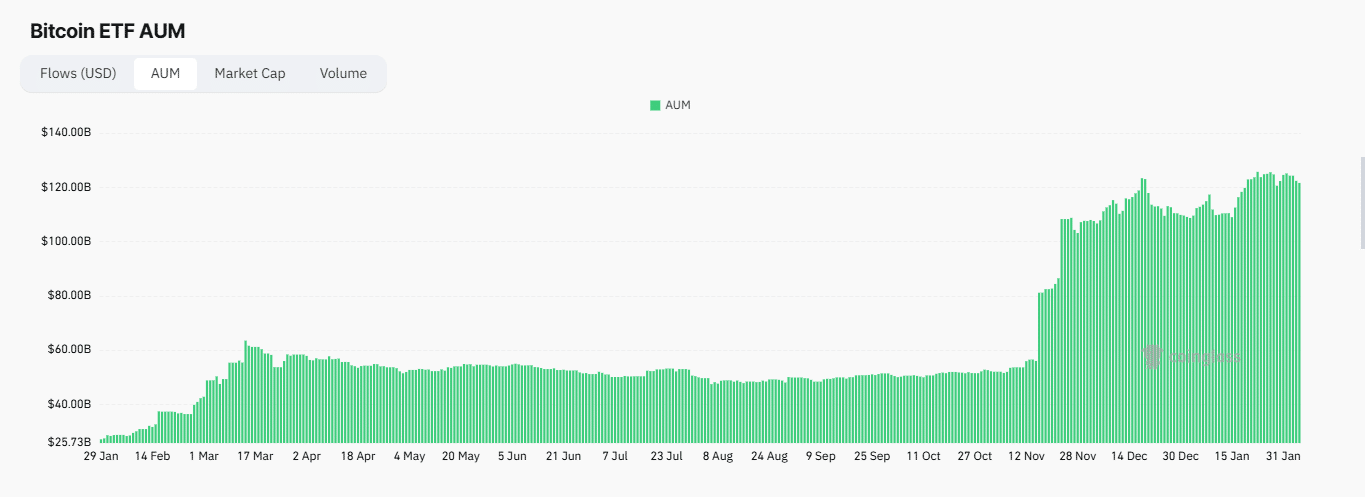This screenshot has width=1365, height=497.
Task: Click the green AUM legend swatch
Action: pos(655,105)
